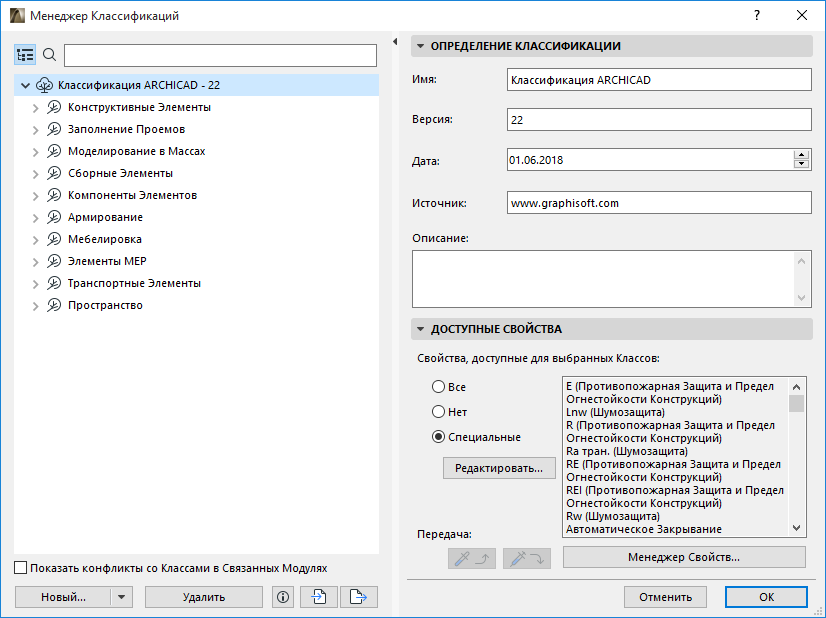Expand Конструктивные Элементы branch

[35, 108]
